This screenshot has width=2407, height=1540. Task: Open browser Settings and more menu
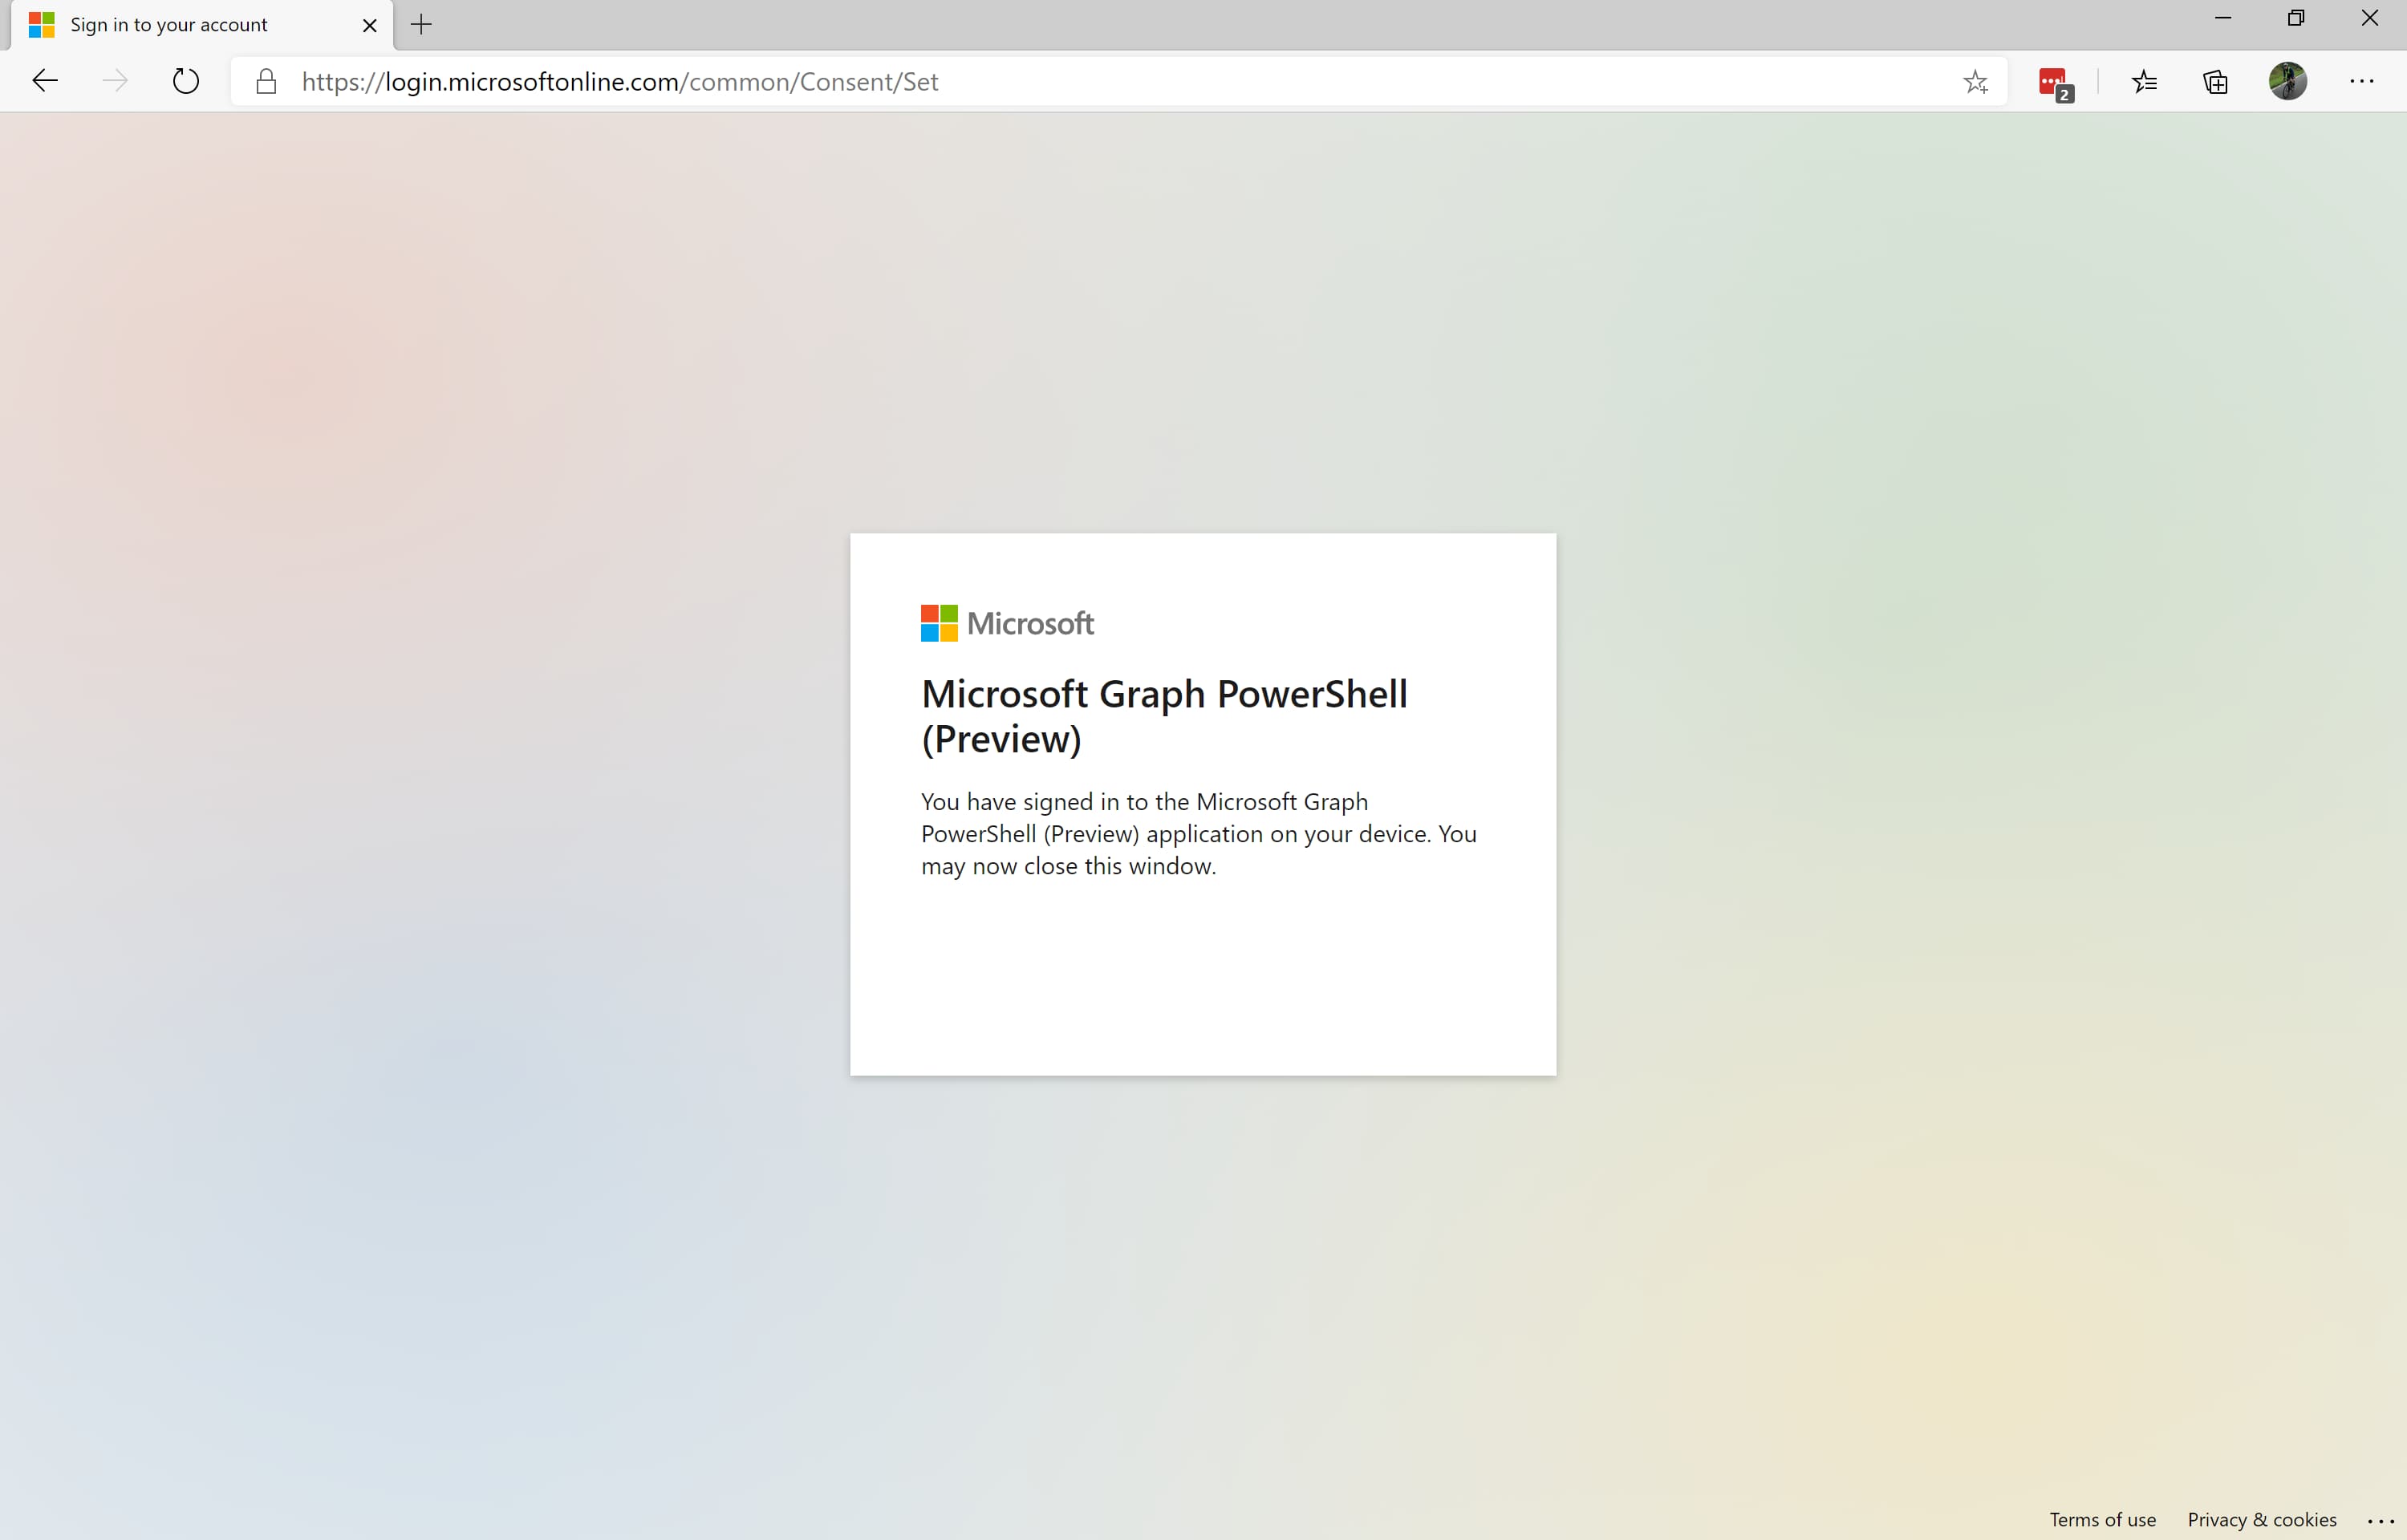pos(2362,81)
